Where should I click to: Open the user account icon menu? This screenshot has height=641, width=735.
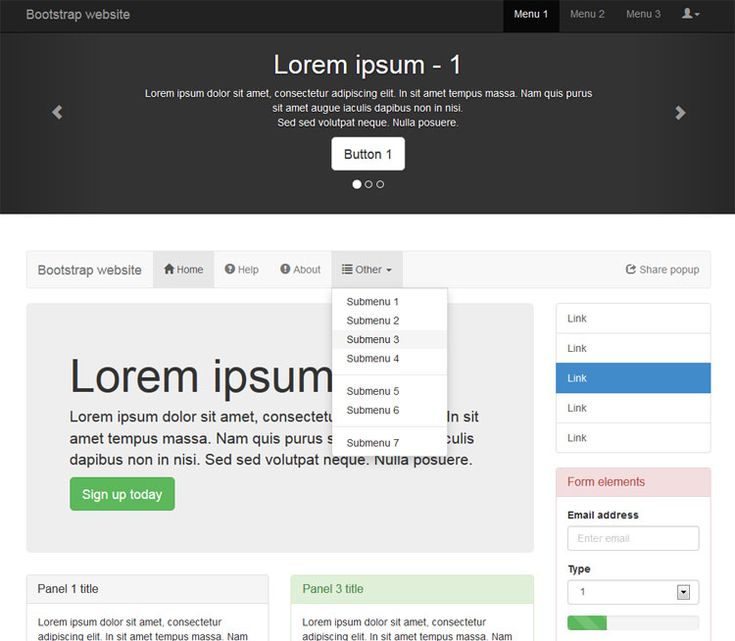tap(690, 14)
